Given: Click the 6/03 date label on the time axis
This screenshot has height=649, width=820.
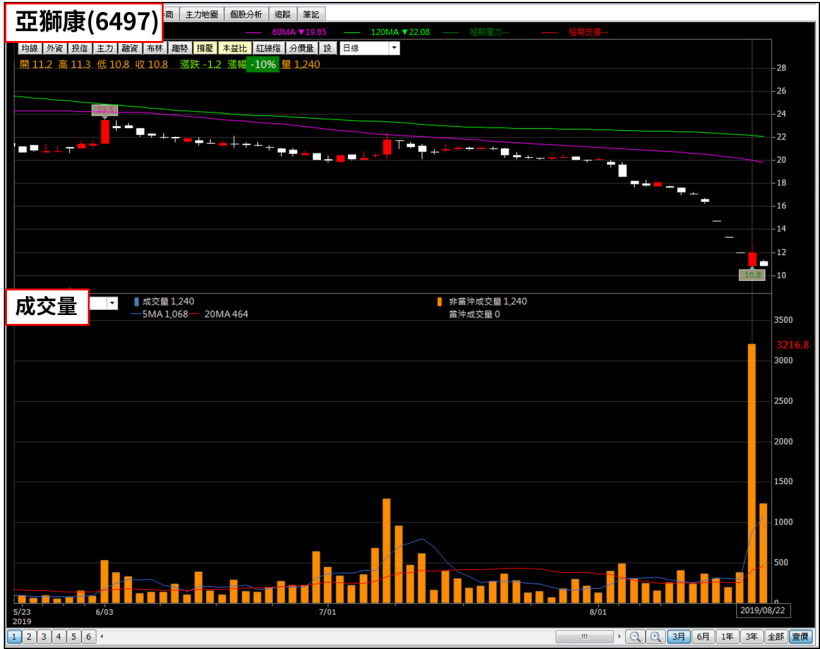Looking at the screenshot, I should (104, 612).
